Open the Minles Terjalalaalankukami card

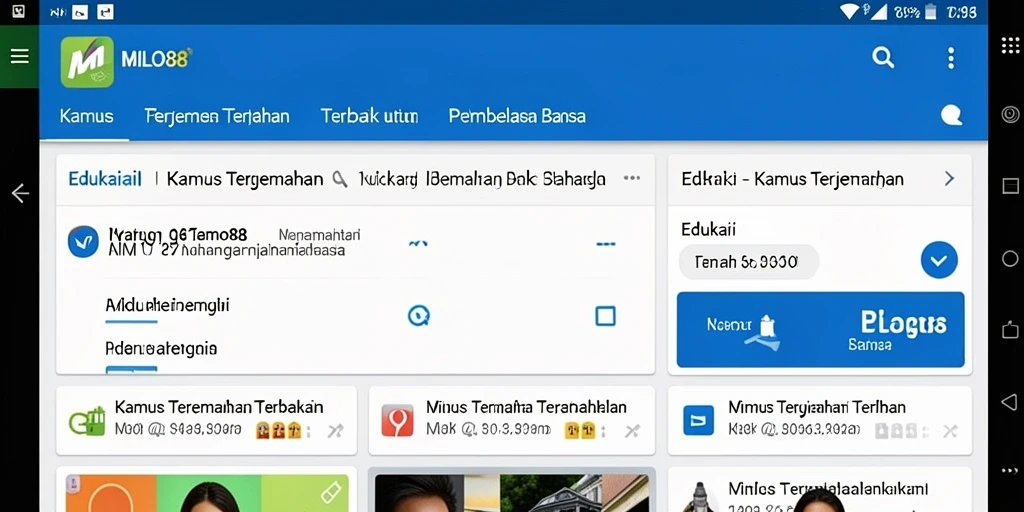(820, 490)
